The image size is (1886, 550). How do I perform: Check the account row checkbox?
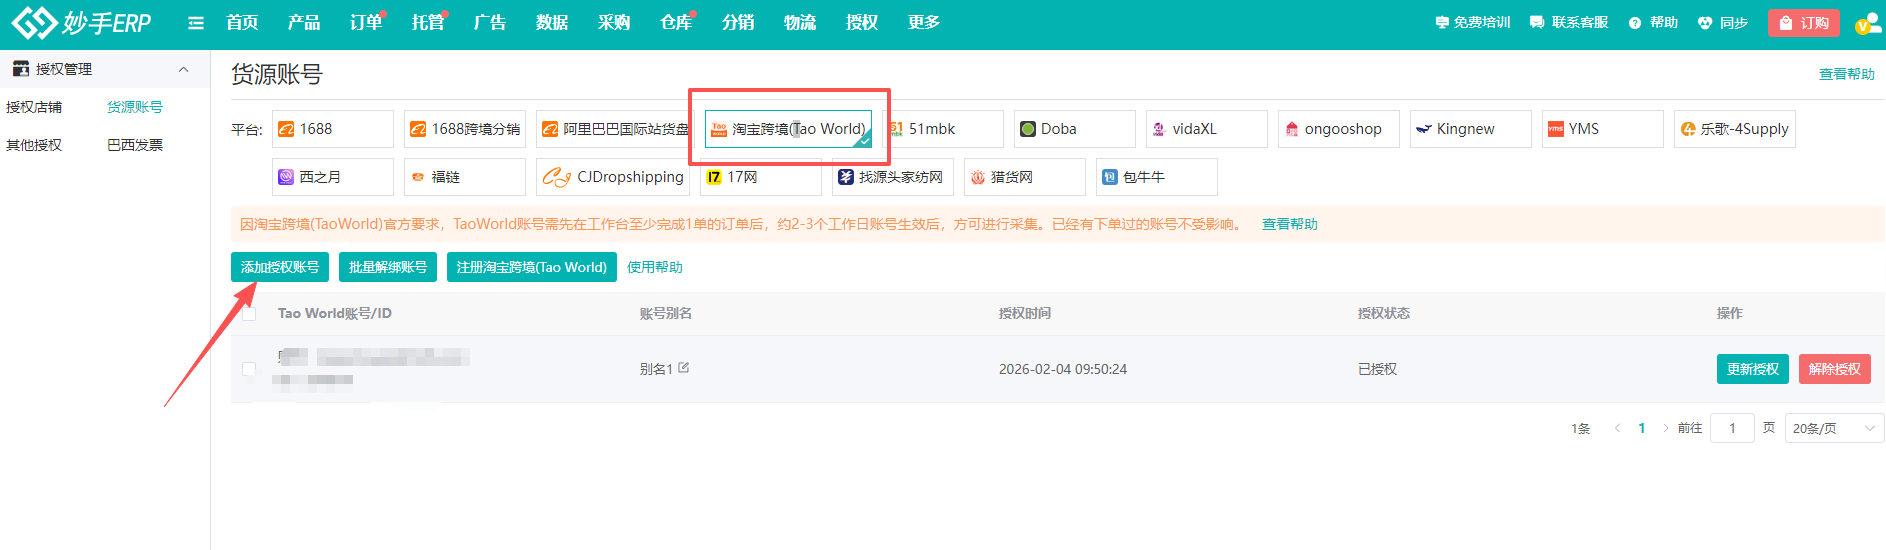coord(249,369)
